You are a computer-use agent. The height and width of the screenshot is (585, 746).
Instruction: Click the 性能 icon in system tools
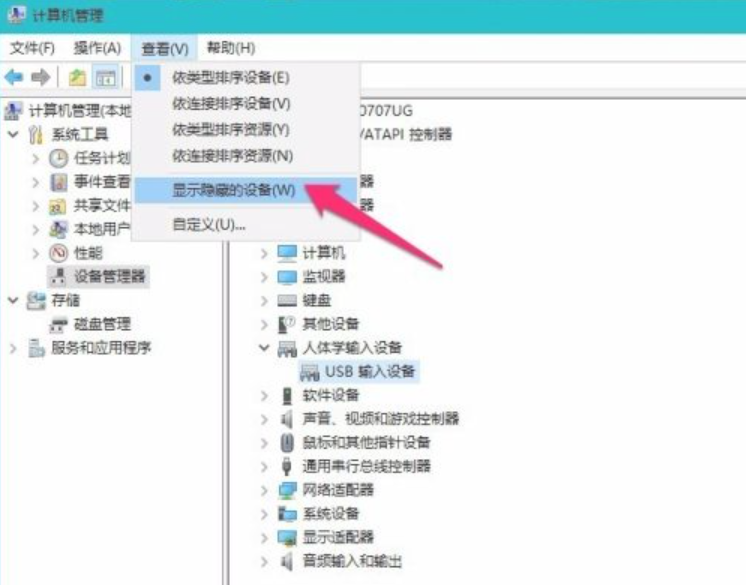[59, 253]
